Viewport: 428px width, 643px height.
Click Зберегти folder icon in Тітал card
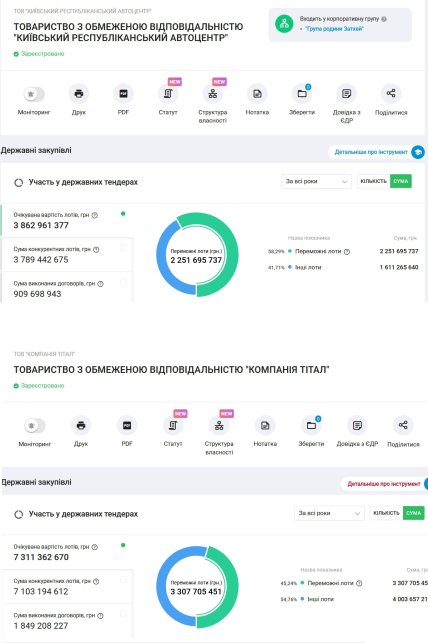311,425
